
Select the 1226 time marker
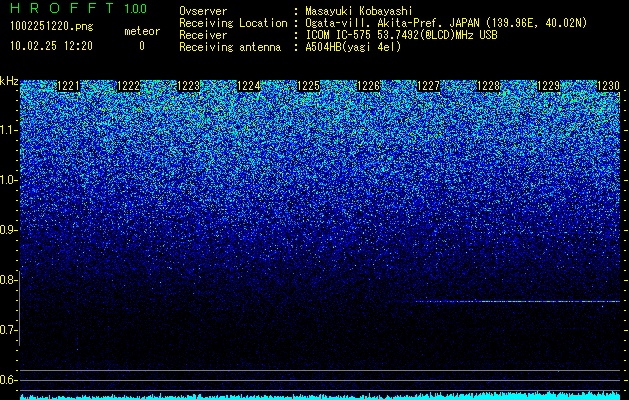pyautogui.click(x=369, y=86)
